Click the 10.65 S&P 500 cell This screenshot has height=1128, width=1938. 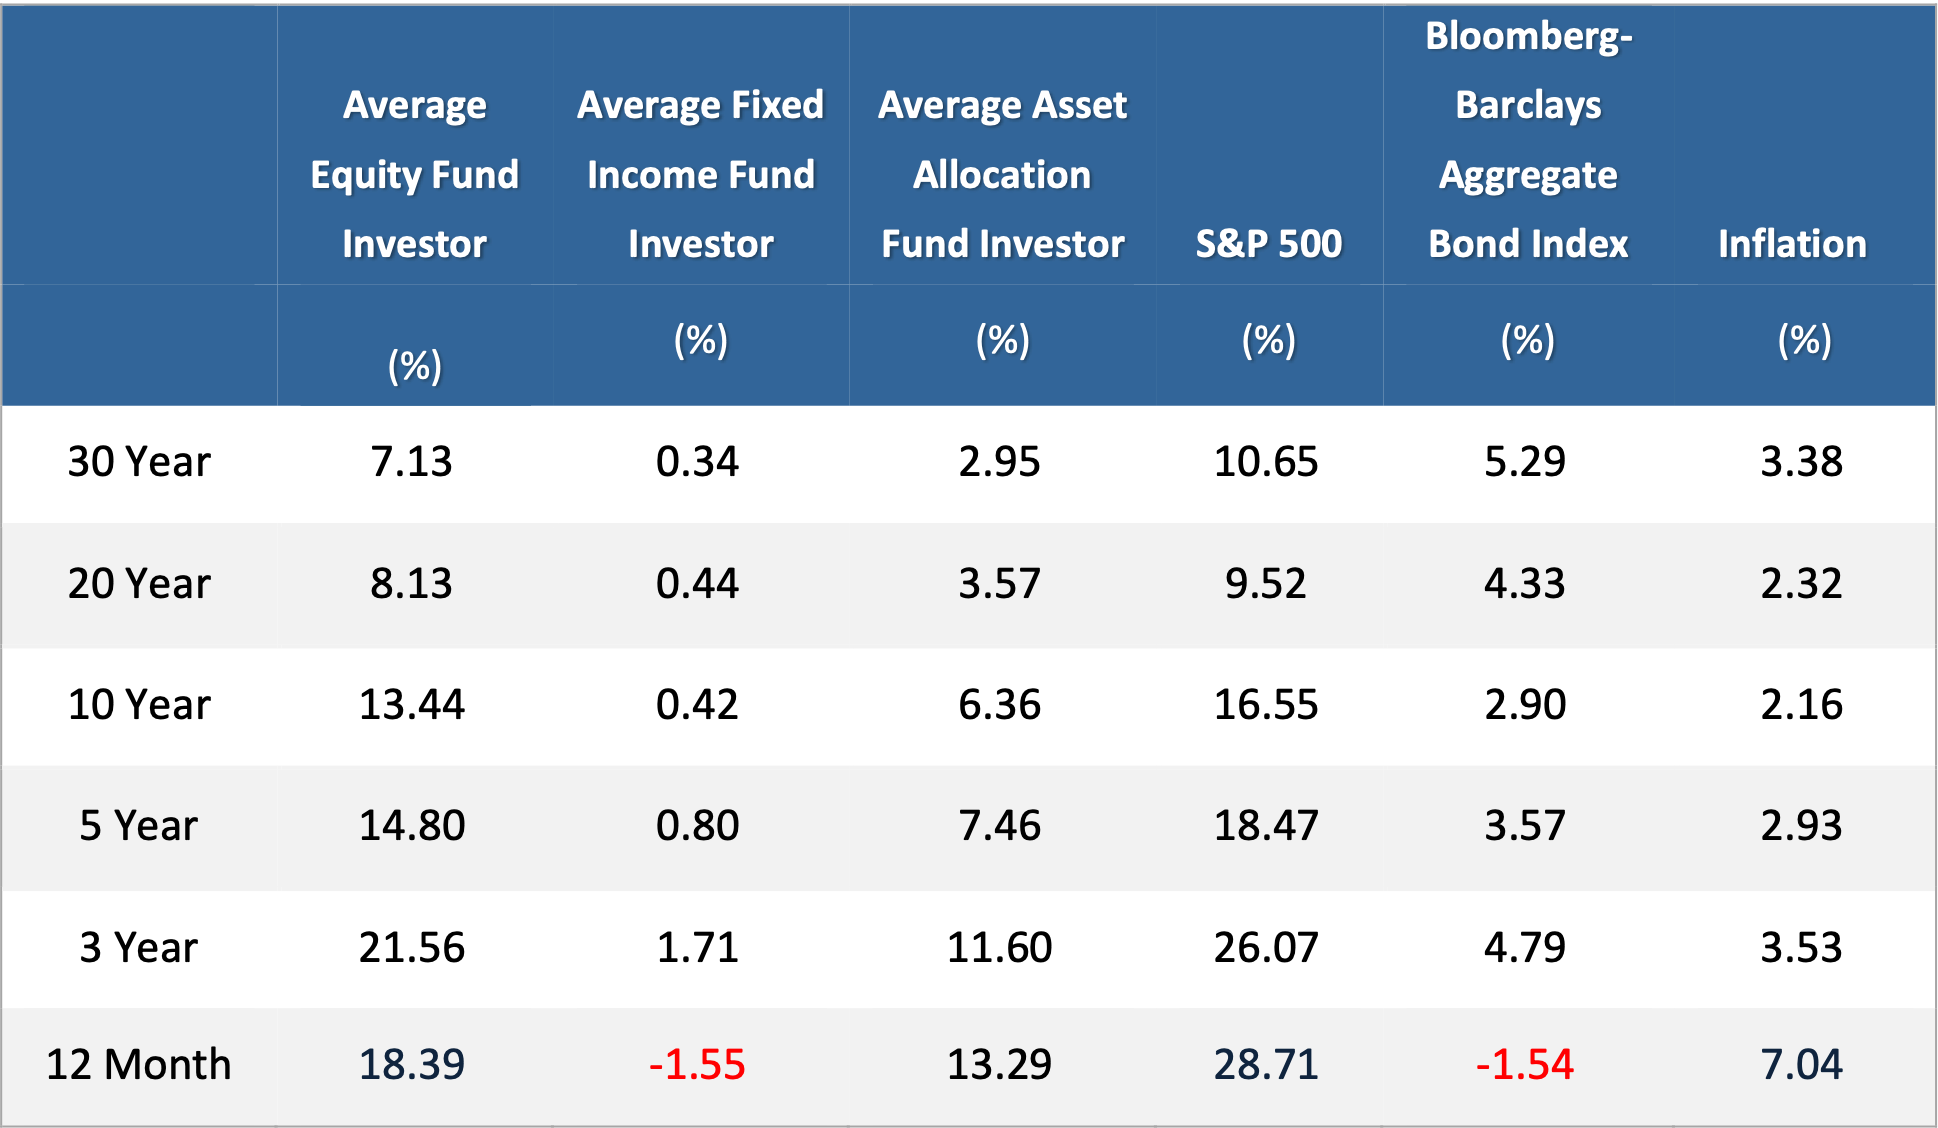pyautogui.click(x=1266, y=462)
